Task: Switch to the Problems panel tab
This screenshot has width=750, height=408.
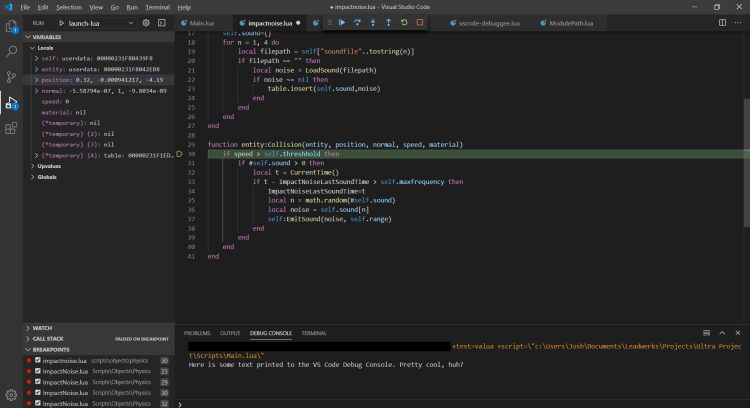Action: [x=197, y=333]
